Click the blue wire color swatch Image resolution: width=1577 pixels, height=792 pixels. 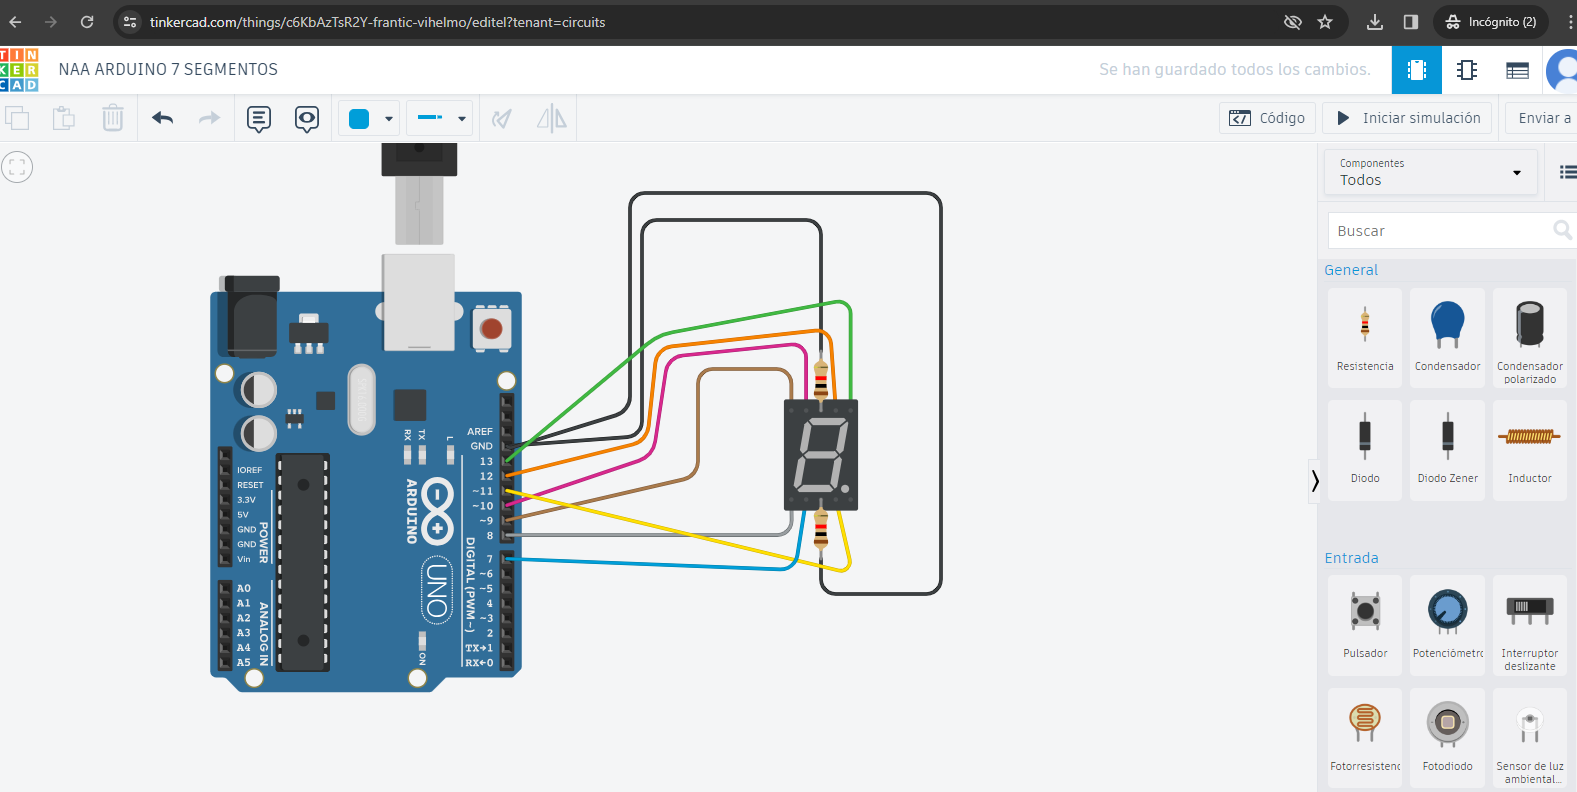coord(359,119)
